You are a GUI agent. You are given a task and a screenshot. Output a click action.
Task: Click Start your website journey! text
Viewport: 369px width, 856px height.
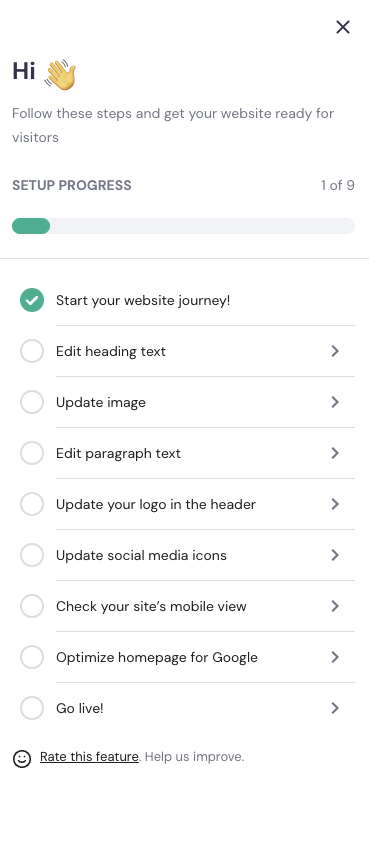point(143,301)
